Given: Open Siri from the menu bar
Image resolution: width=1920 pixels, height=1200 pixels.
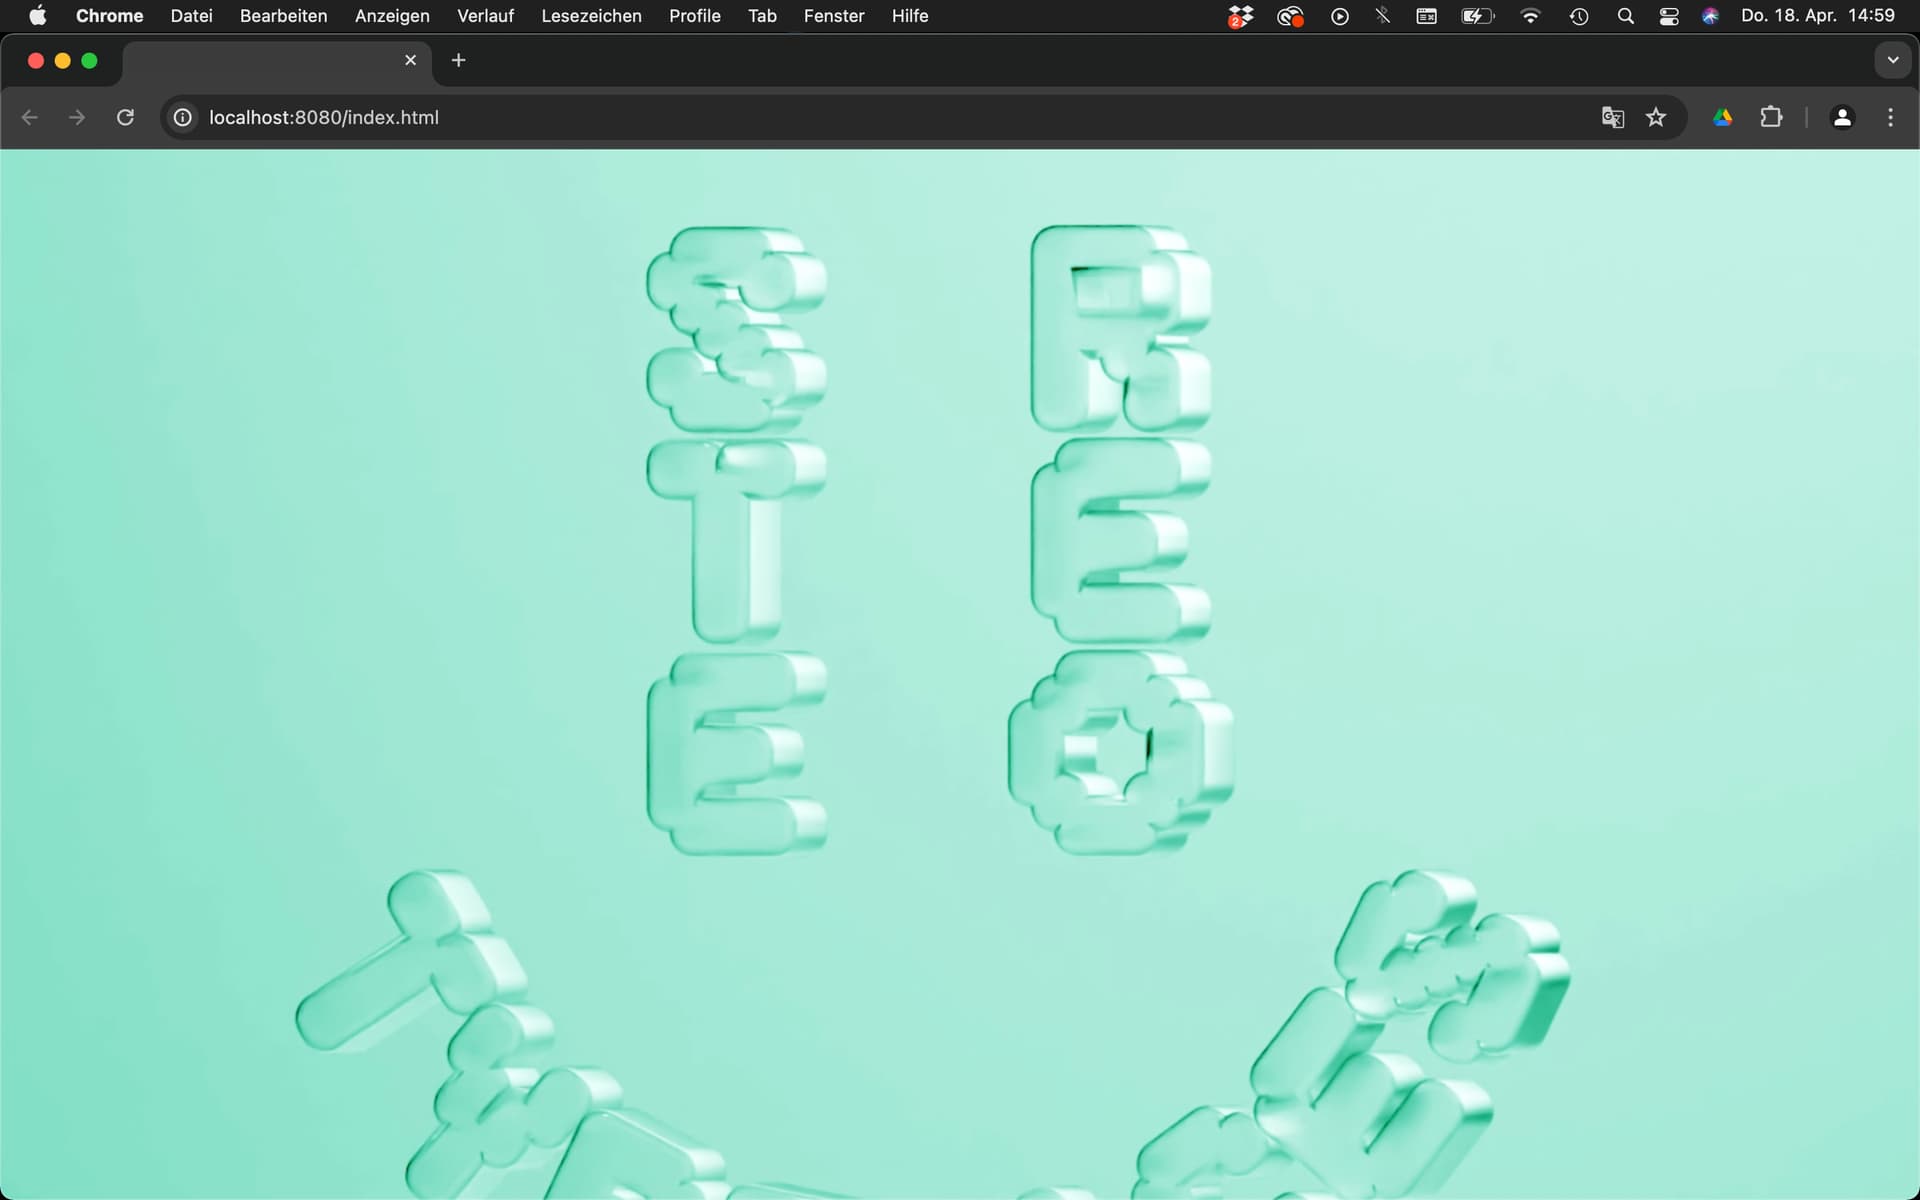Looking at the screenshot, I should (1710, 16).
